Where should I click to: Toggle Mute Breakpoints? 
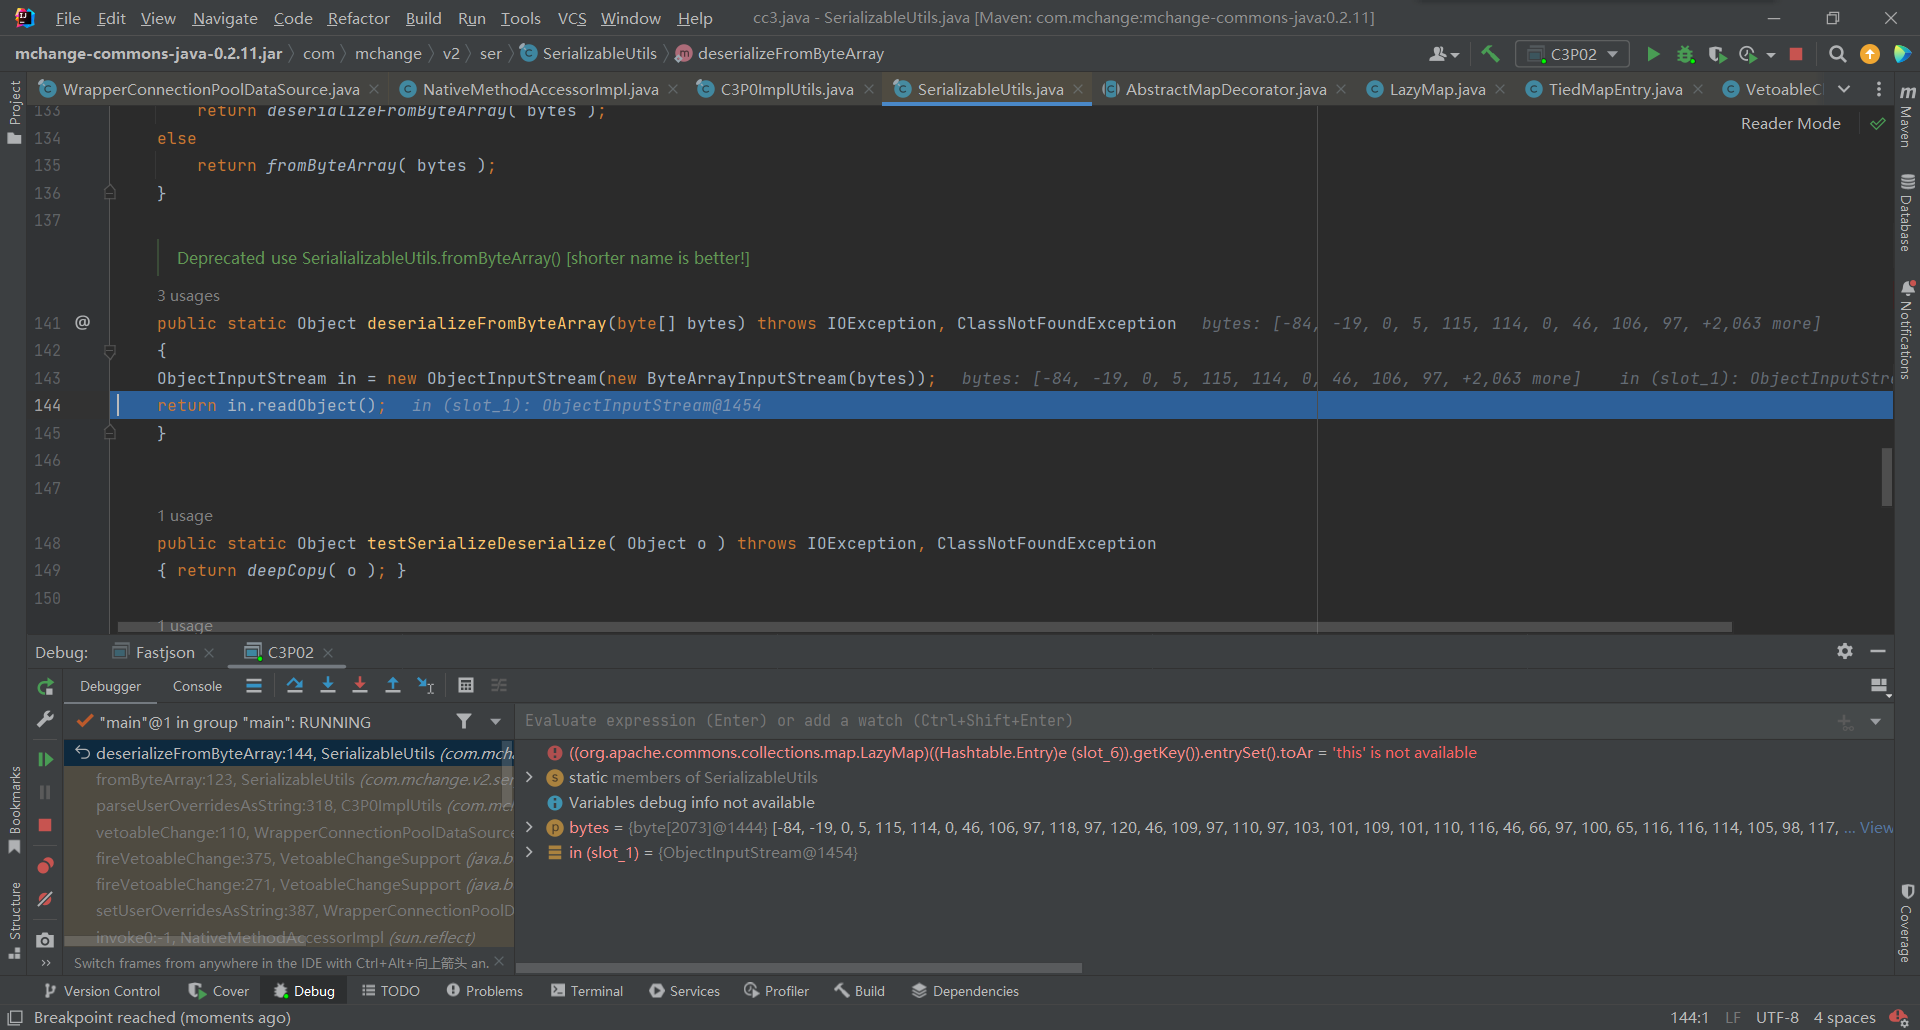coord(45,899)
